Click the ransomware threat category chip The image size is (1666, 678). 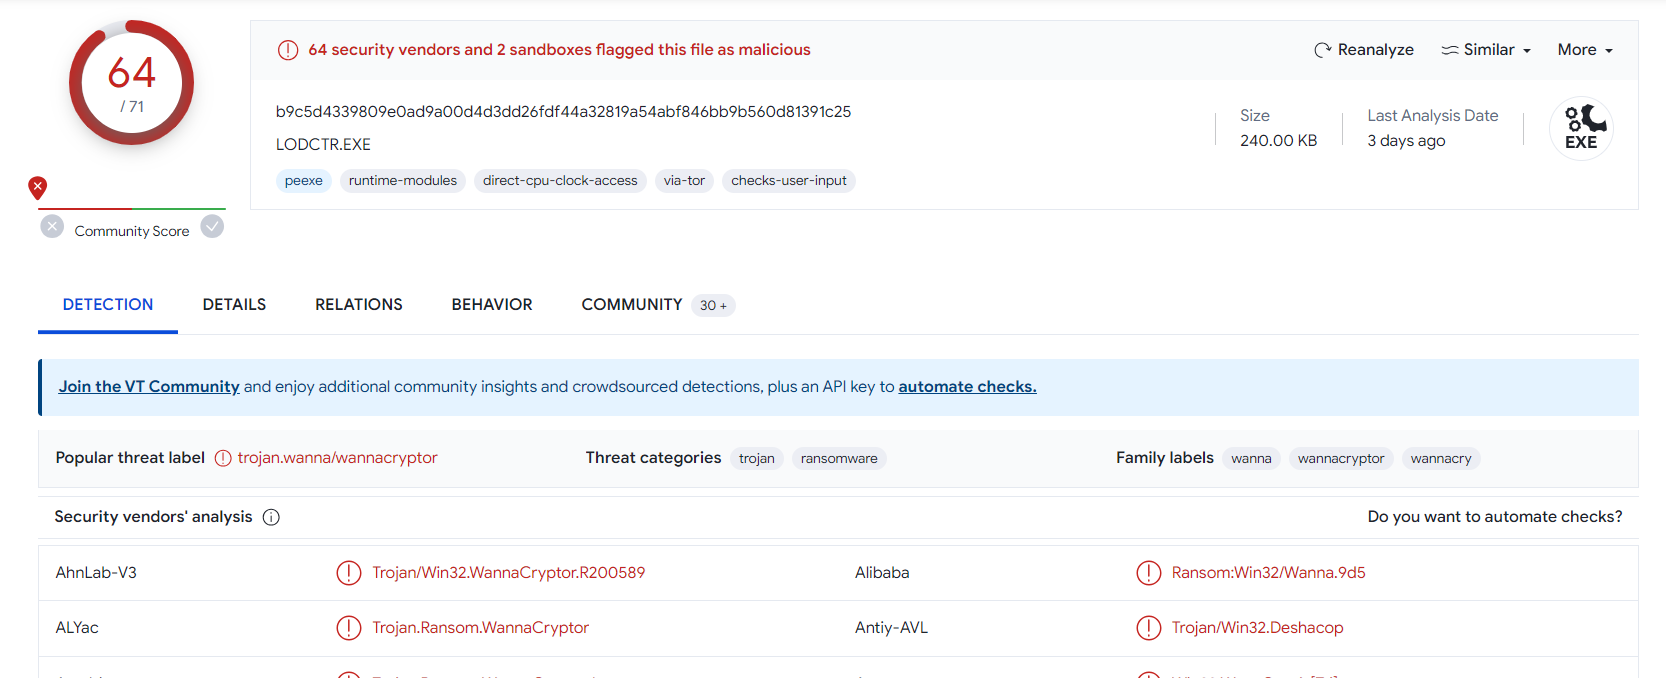click(x=839, y=459)
